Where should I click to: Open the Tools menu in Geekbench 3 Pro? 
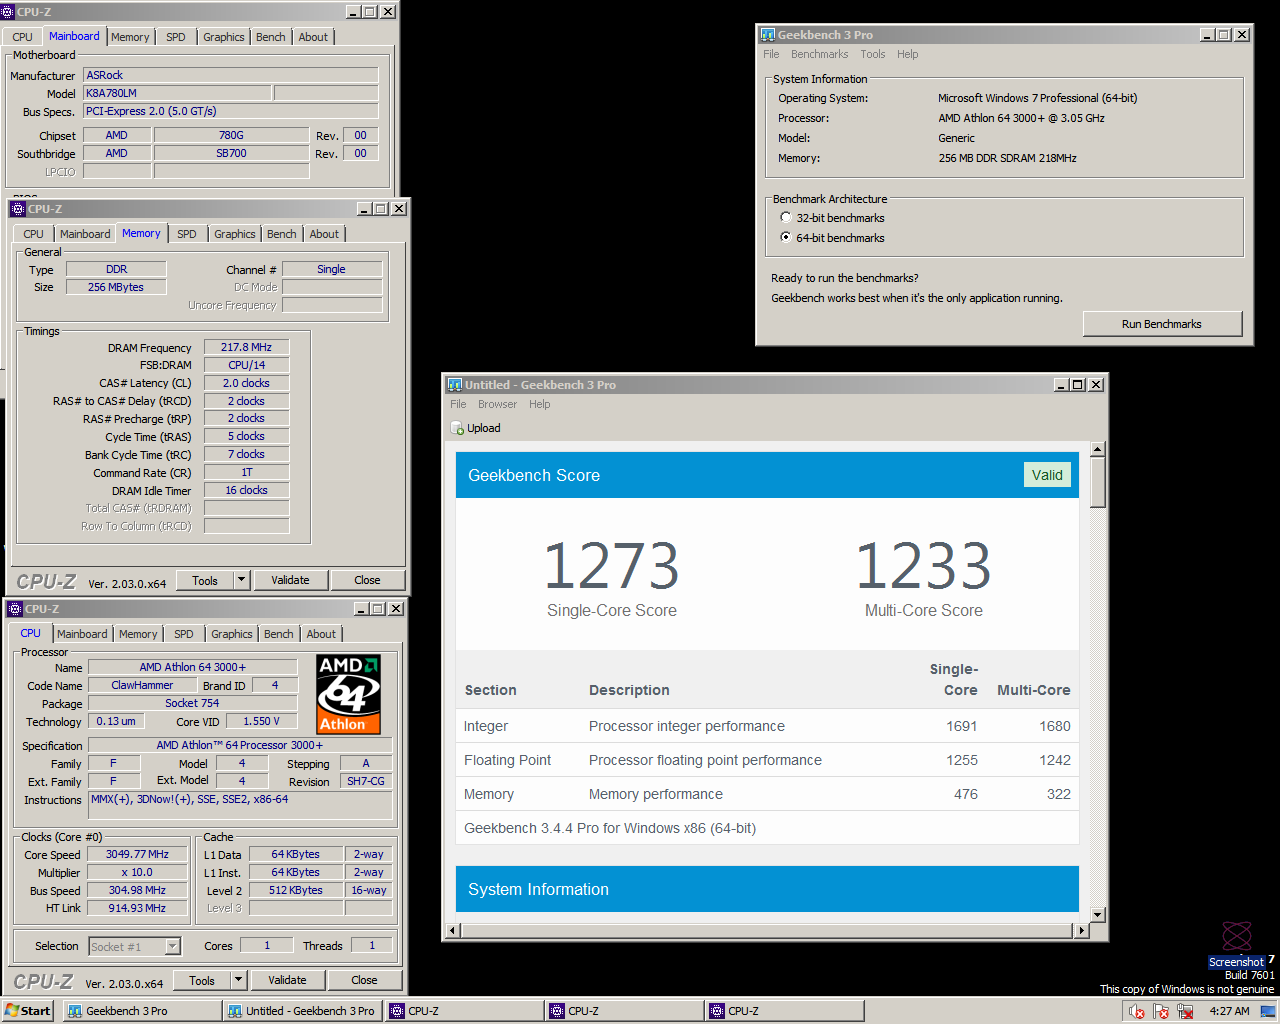[x=873, y=54]
